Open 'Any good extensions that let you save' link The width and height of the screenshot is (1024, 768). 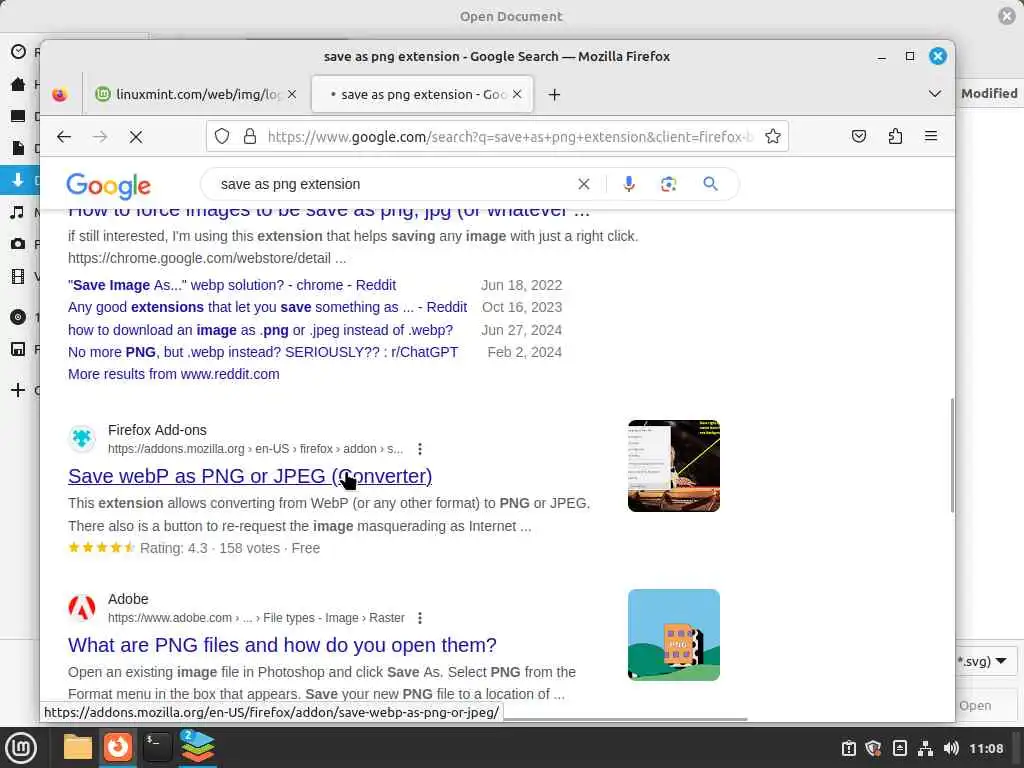pos(267,308)
